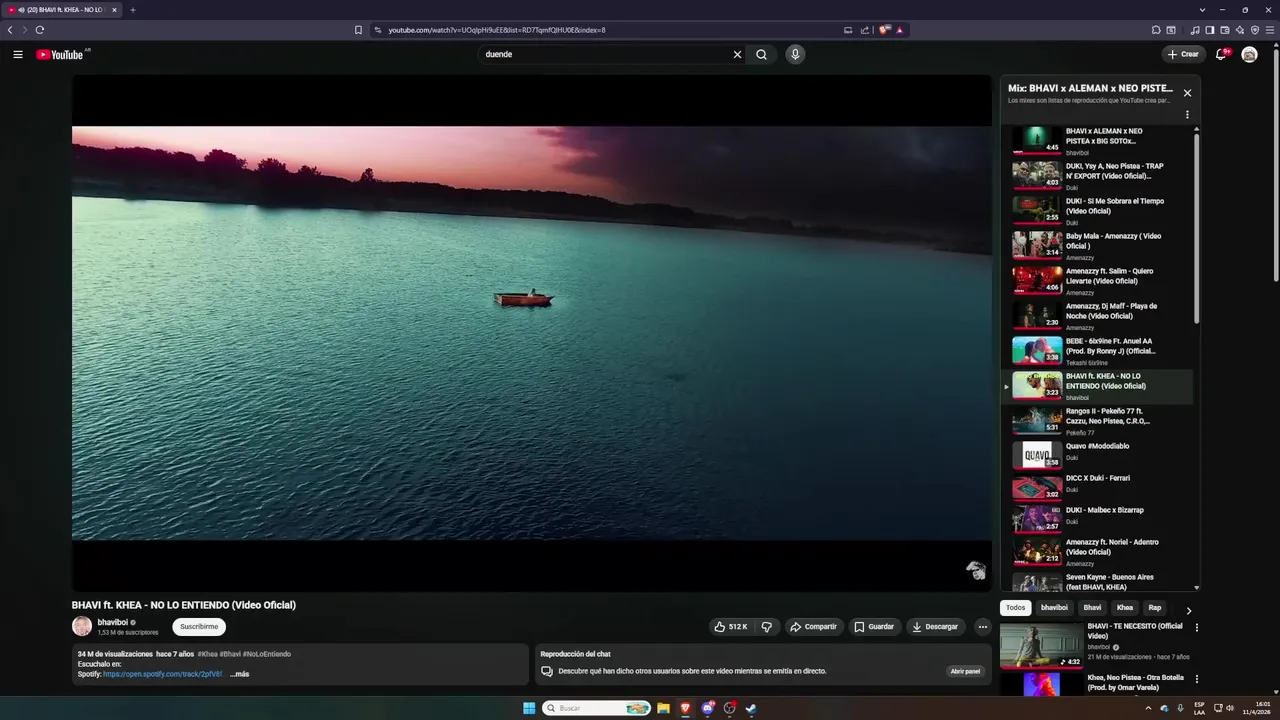
Task: Click the Compartir share button
Action: 813,627
